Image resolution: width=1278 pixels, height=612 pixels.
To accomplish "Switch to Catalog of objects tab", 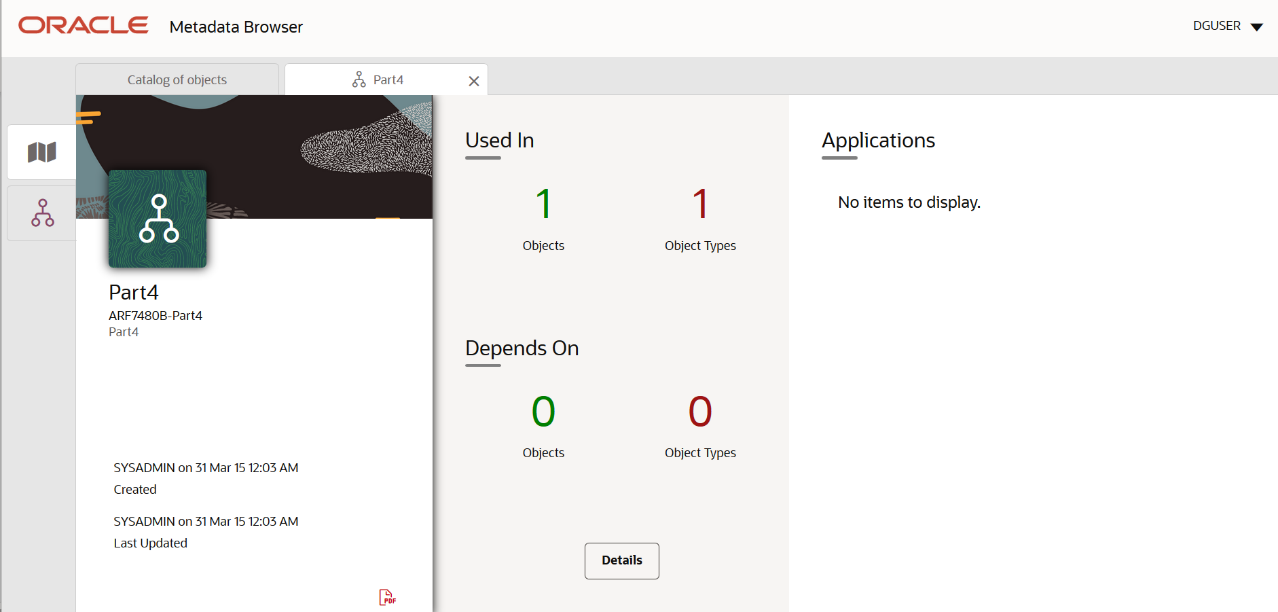I will 177,80.
